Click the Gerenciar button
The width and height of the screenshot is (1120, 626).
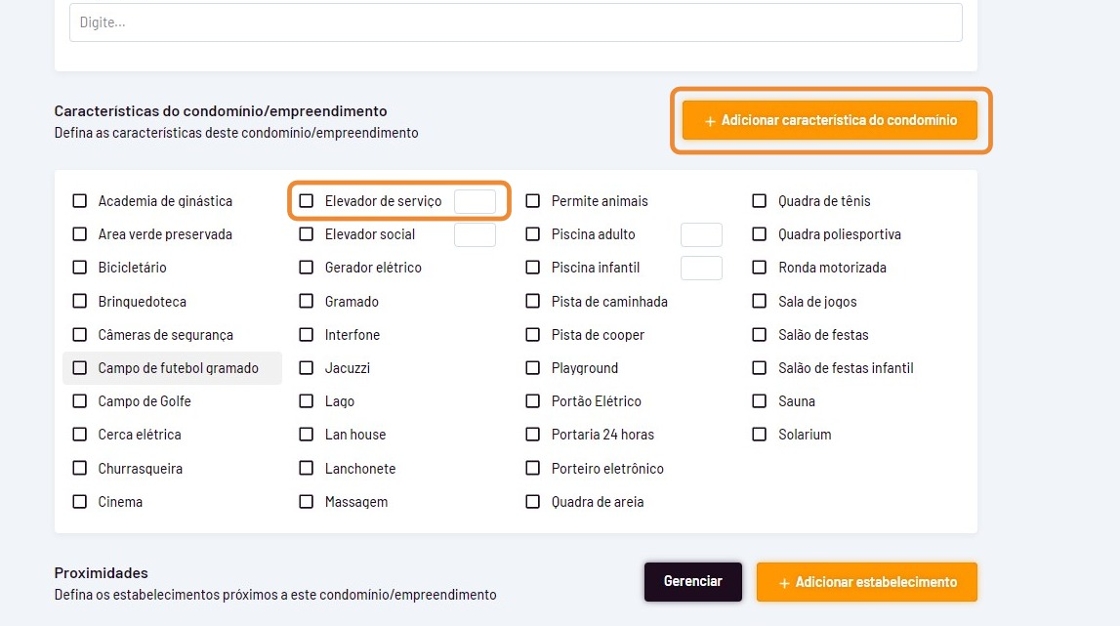[693, 581]
